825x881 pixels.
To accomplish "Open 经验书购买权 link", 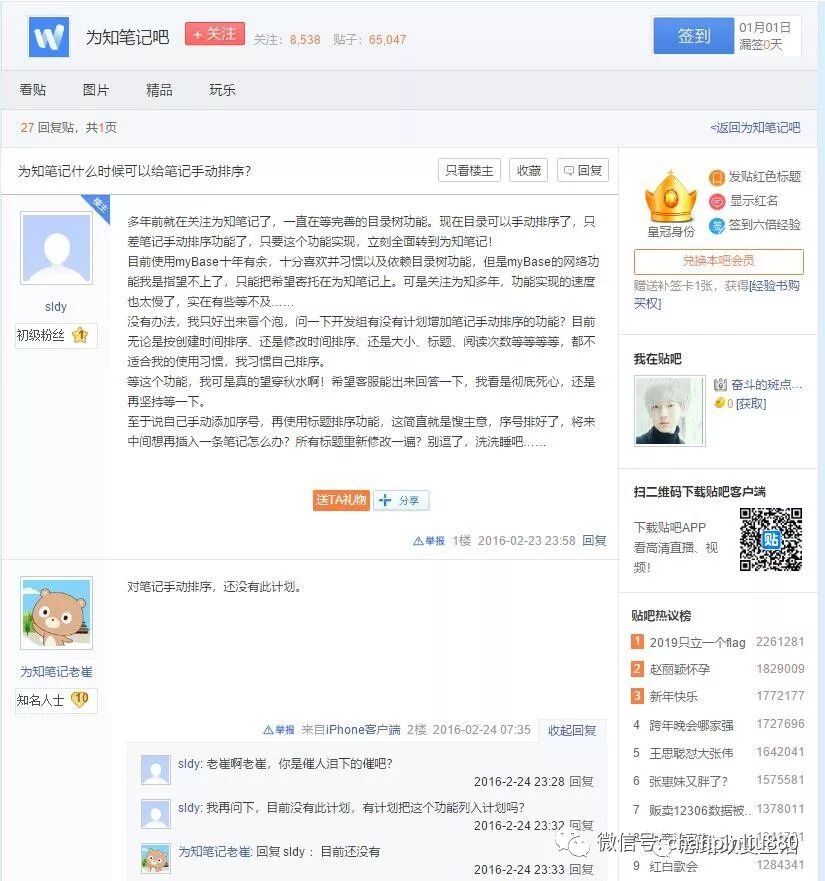I will click(717, 294).
